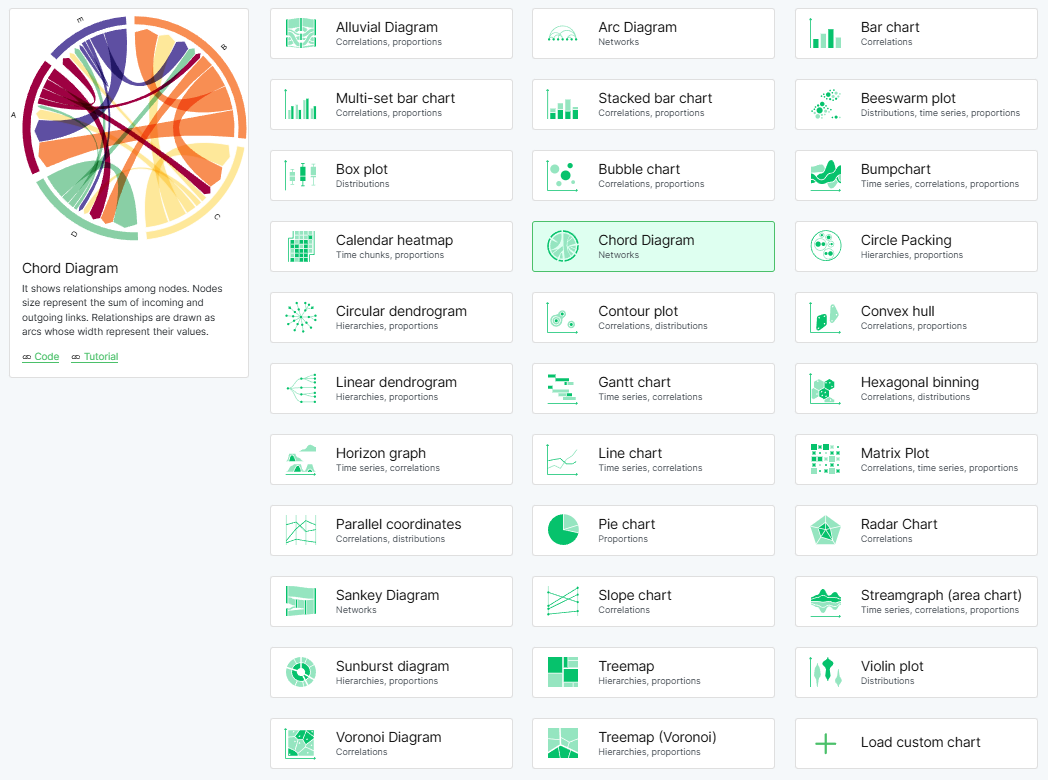This screenshot has height=780, width=1048.
Task: Click the 'Chord Diagram' heading in description panel
Action: pyautogui.click(x=70, y=268)
